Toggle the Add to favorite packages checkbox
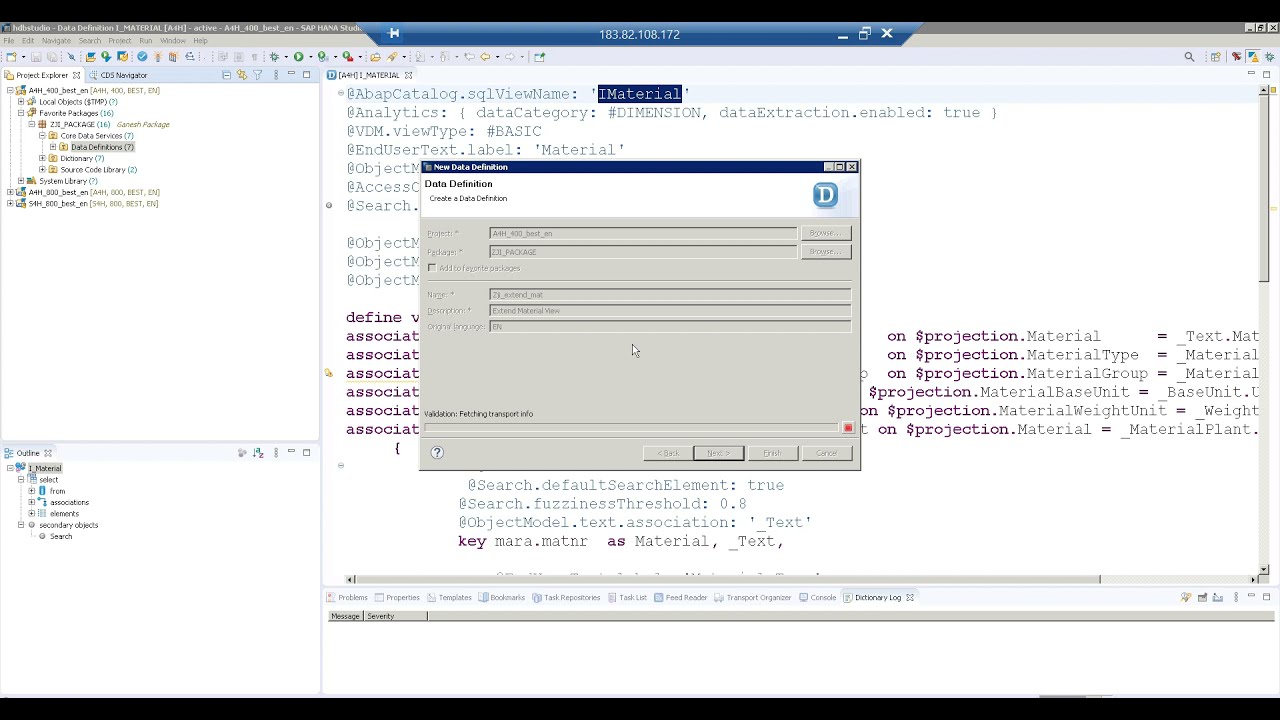This screenshot has height=720, width=1280. [x=432, y=268]
